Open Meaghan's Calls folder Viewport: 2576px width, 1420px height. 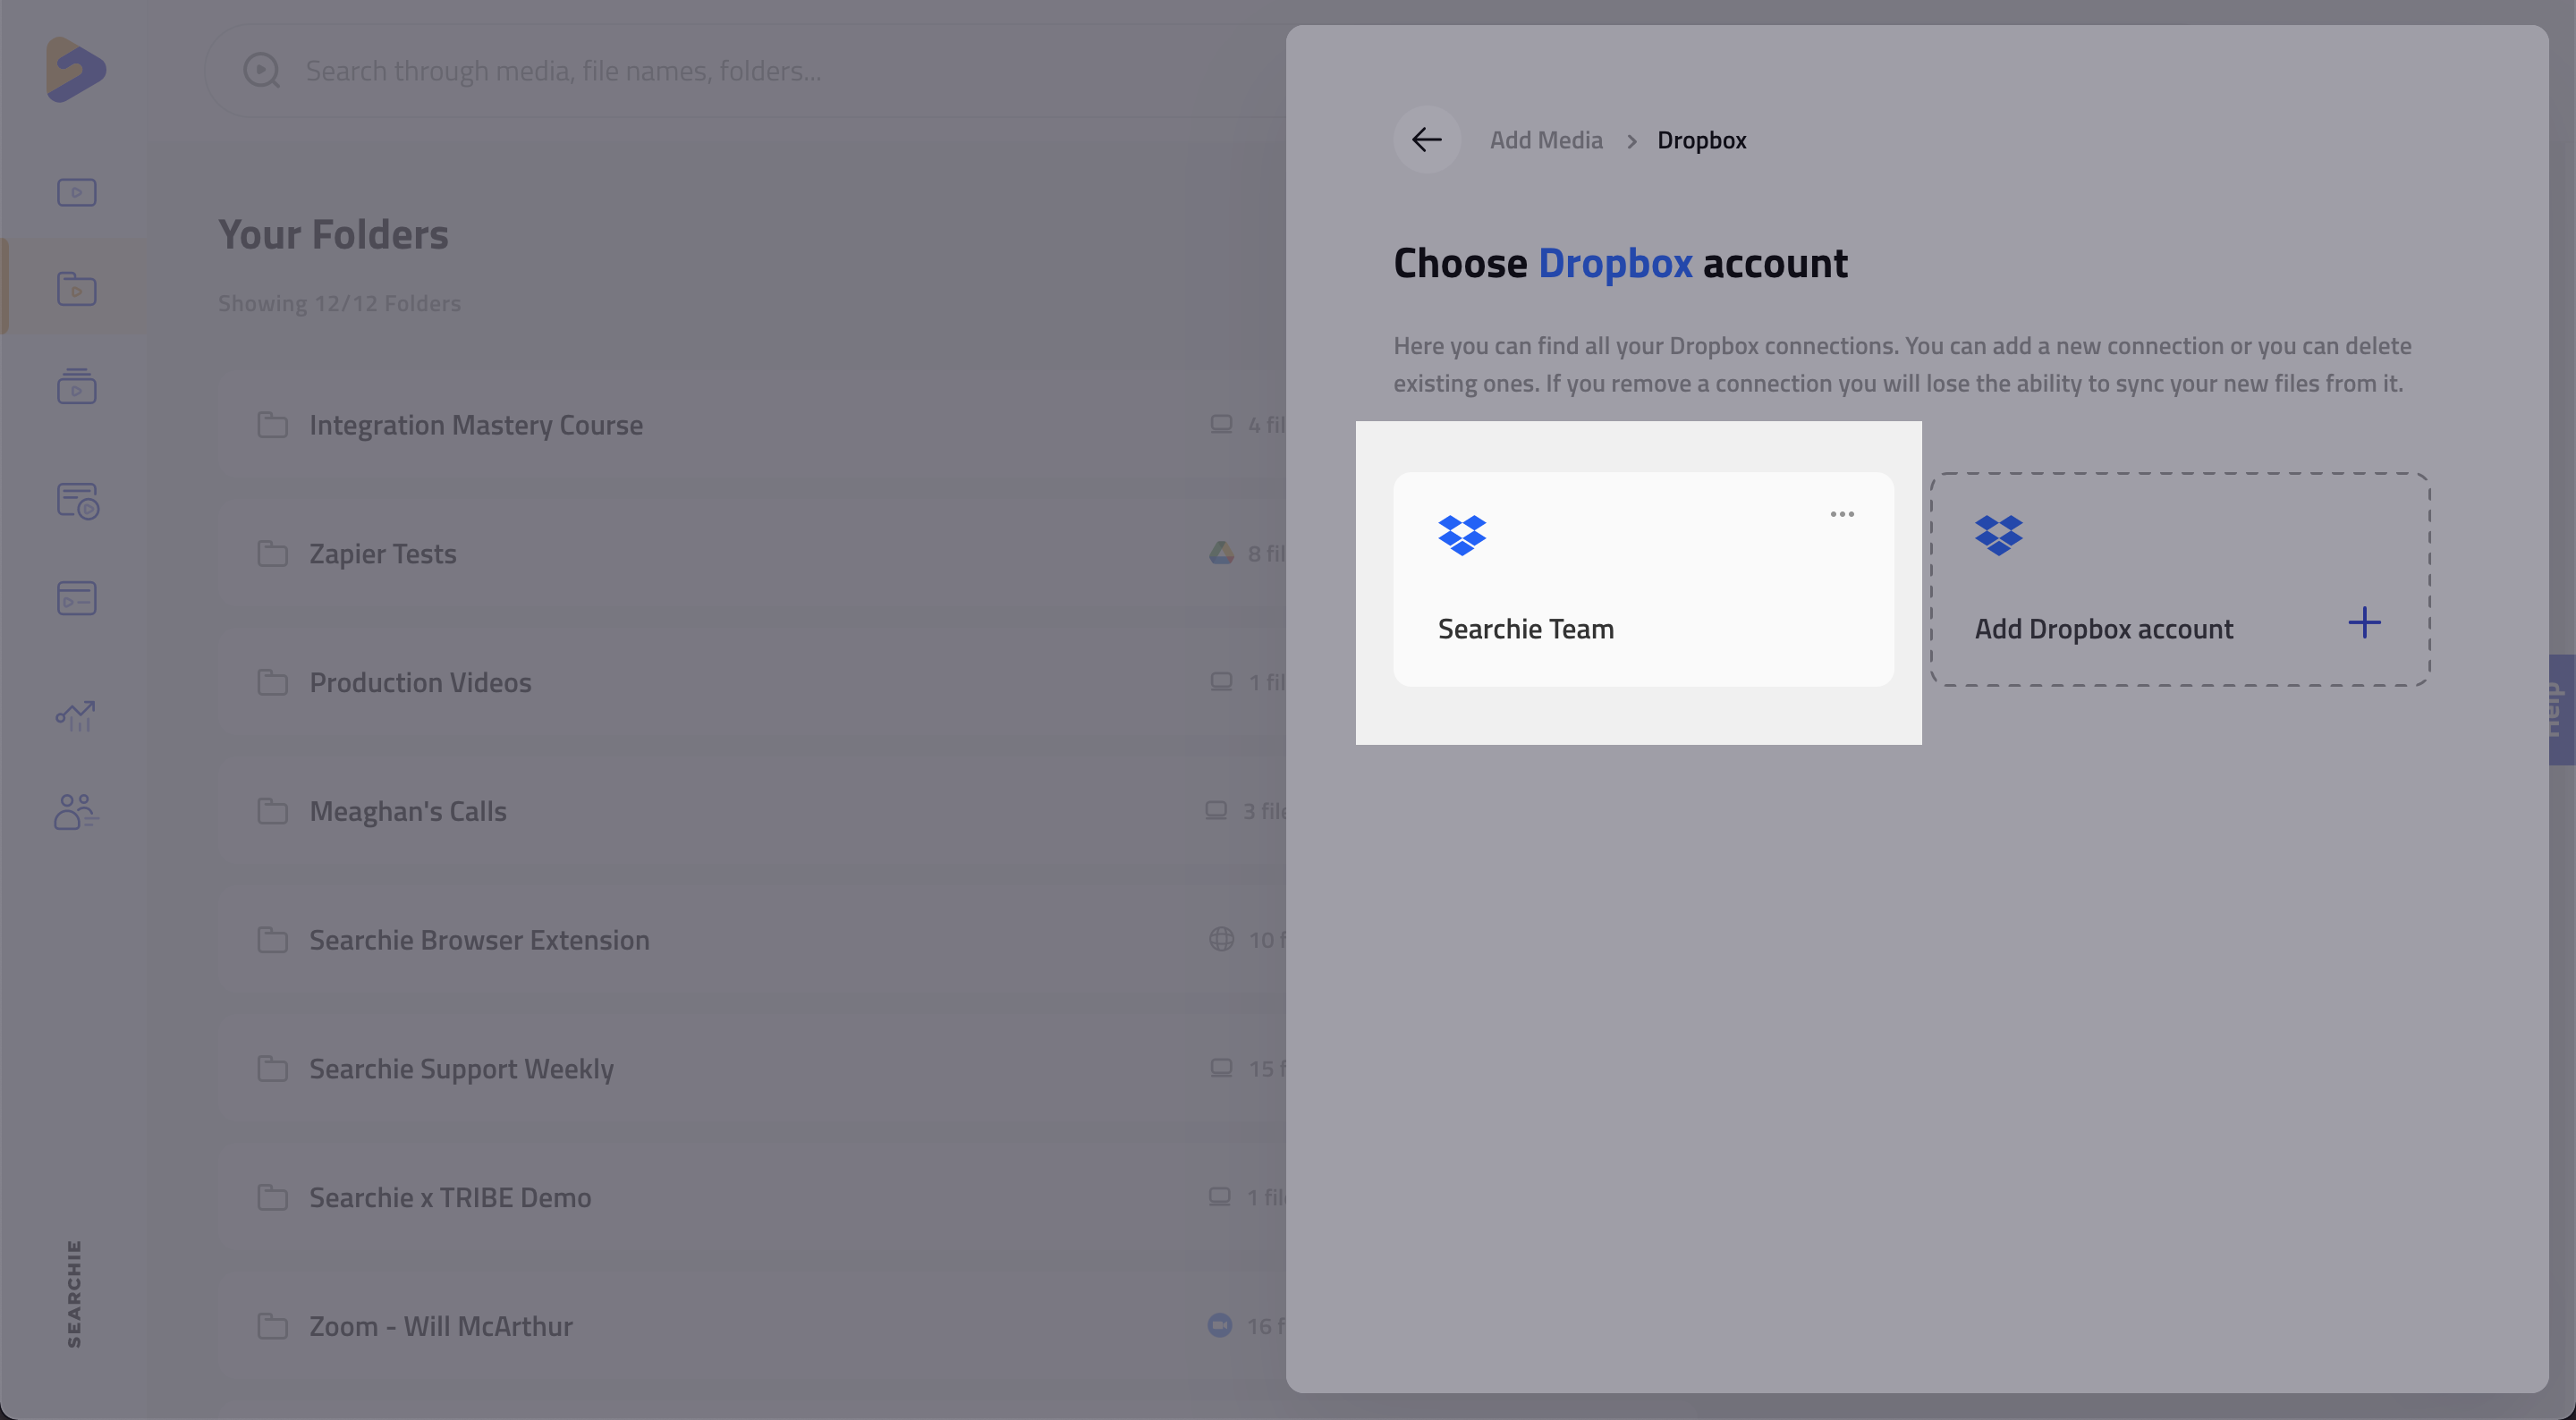[x=752, y=811]
